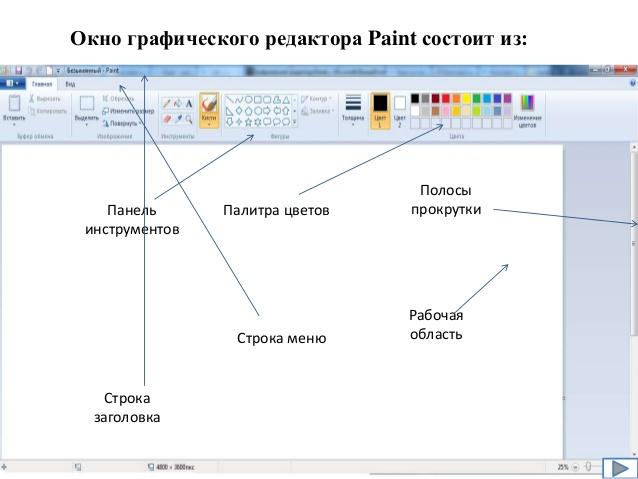The image size is (638, 479).
Task: Click the image size 4800 × 3600 readout
Action: [x=175, y=467]
